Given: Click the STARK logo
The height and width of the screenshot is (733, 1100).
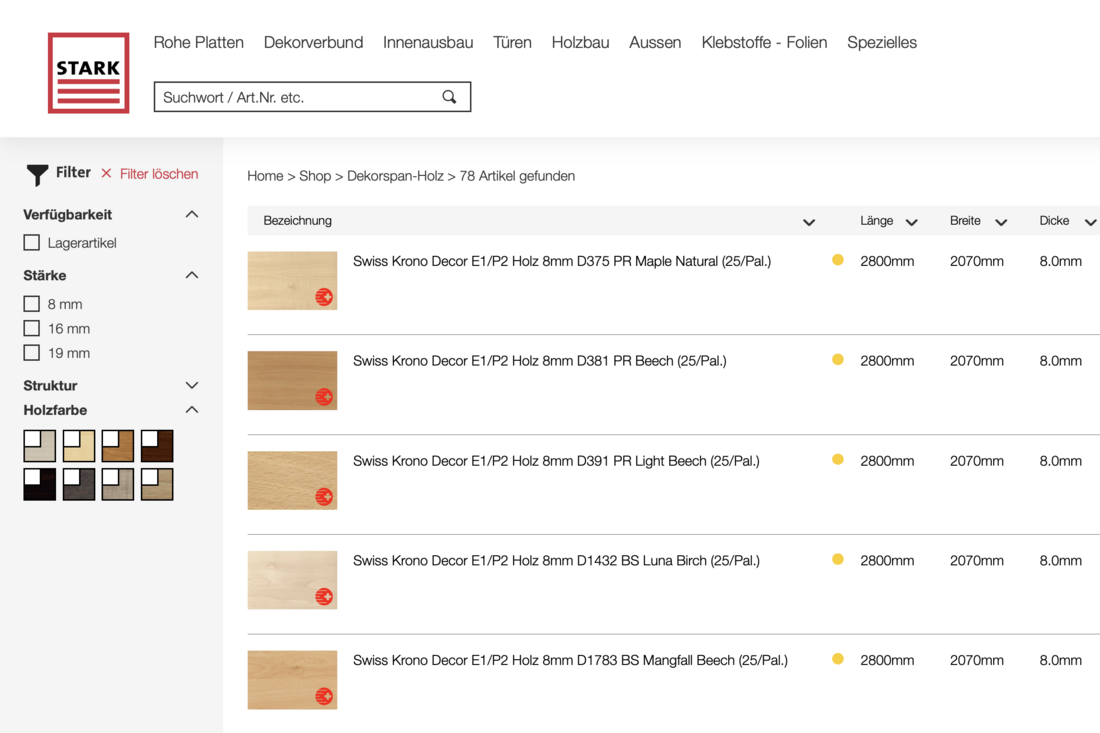Looking at the screenshot, I should (x=88, y=73).
